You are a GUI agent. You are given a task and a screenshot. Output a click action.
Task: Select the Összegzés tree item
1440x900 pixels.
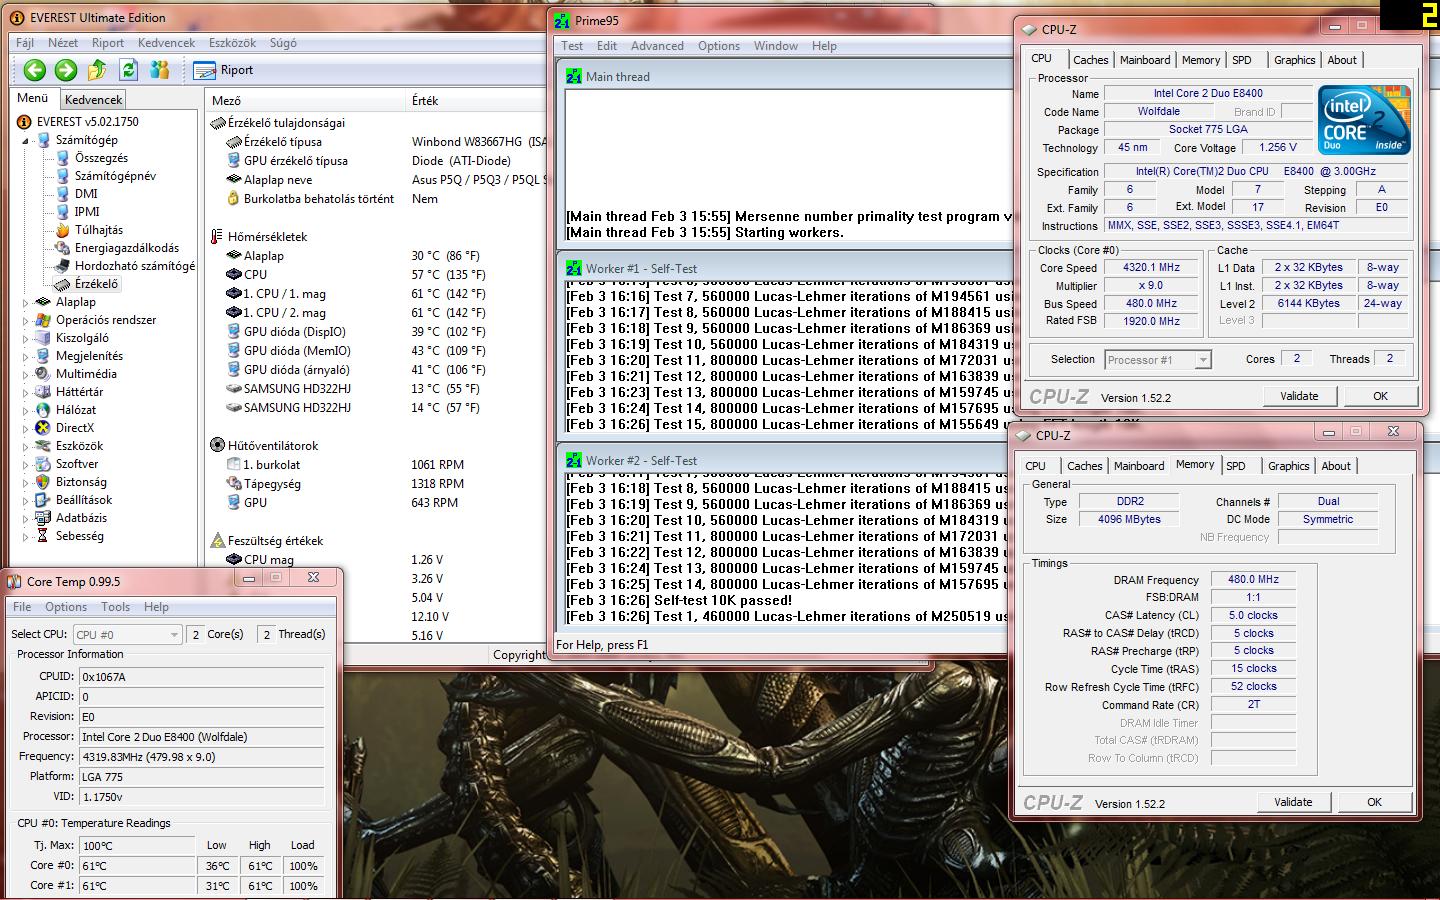[x=101, y=158]
